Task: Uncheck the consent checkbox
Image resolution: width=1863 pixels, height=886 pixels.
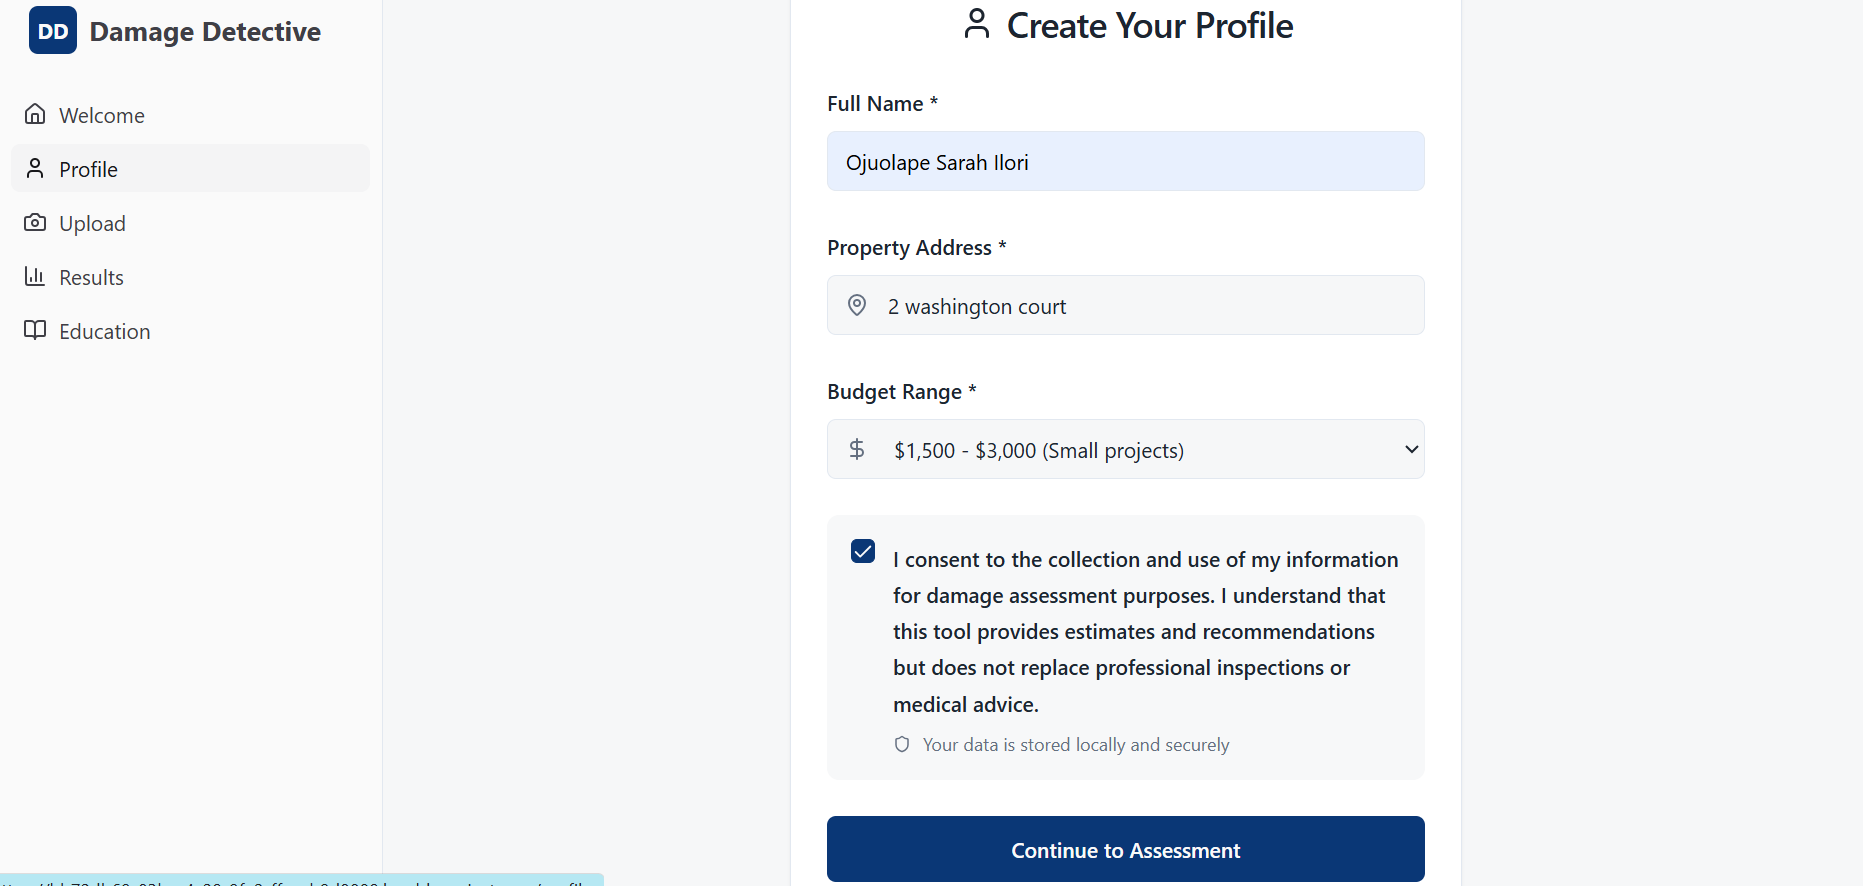Action: click(863, 551)
